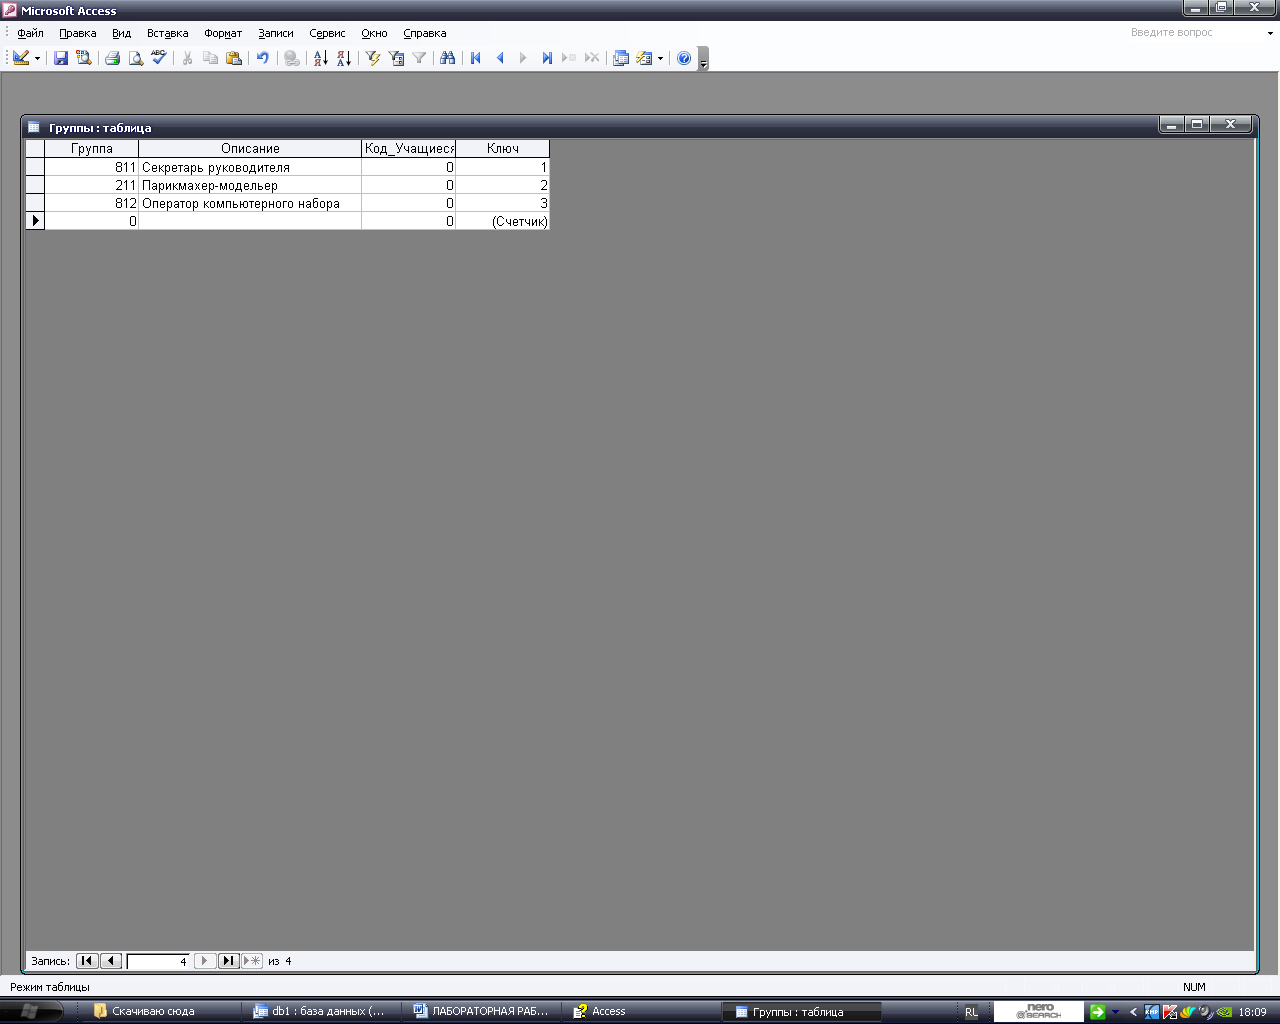
Task: Expand the help question box dropdown arrow
Action: [1270, 33]
